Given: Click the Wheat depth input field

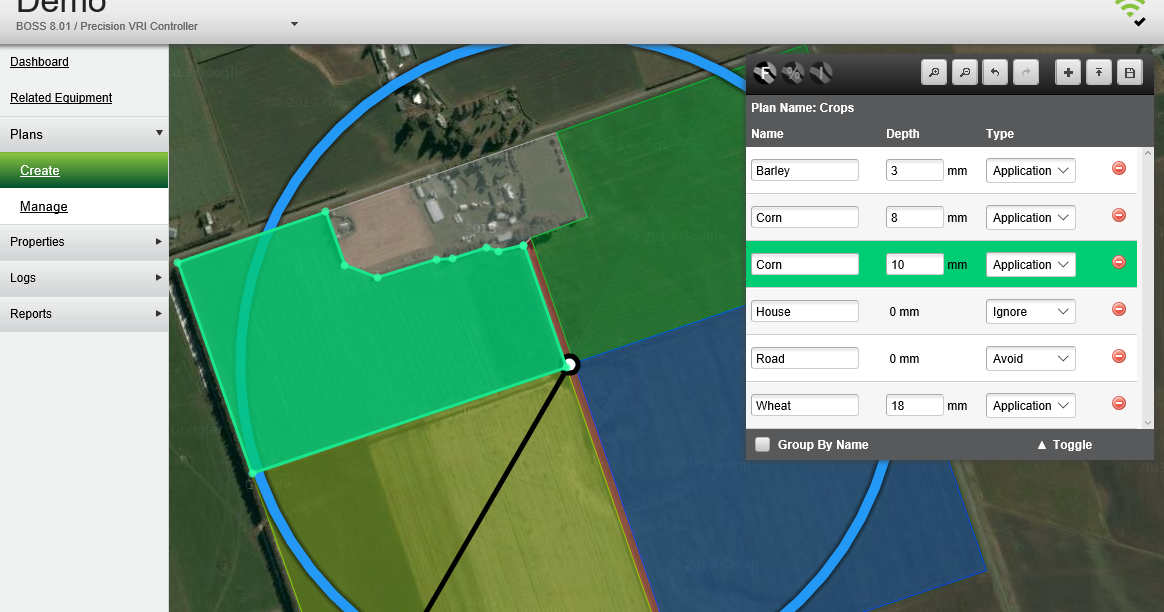Looking at the screenshot, I should tap(914, 404).
